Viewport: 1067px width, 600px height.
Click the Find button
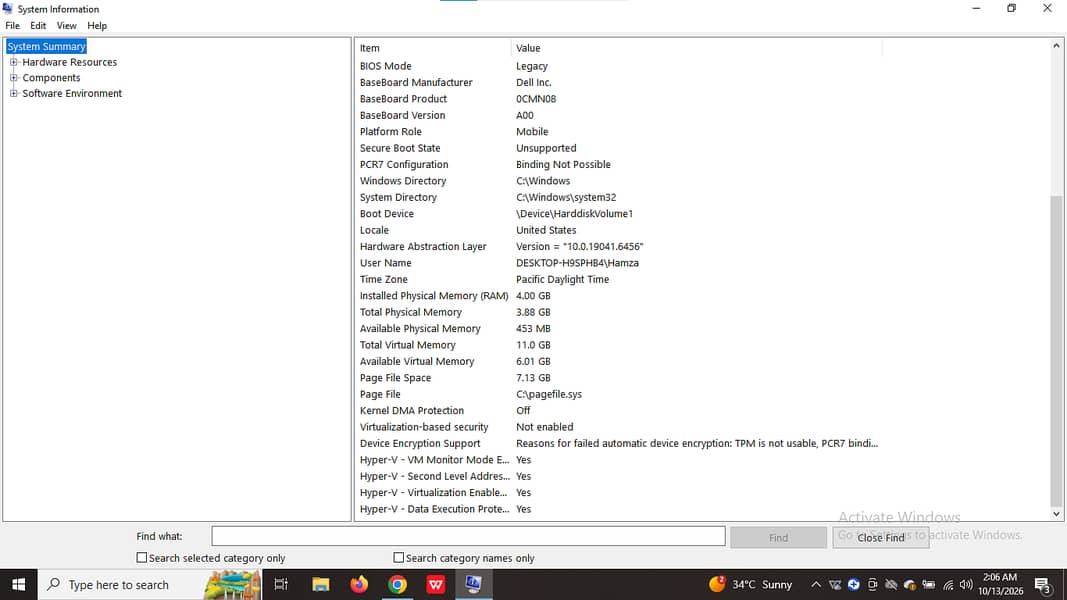tap(778, 537)
